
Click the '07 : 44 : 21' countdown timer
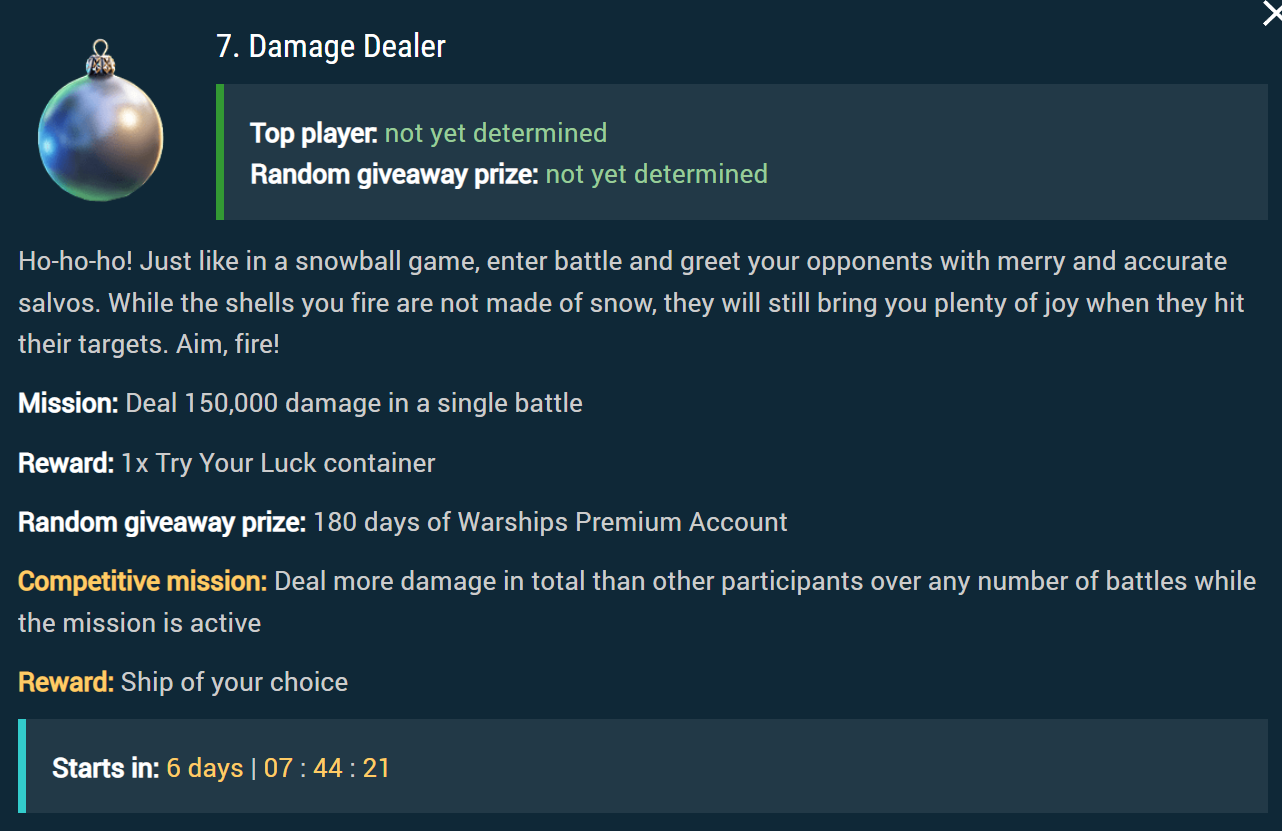327,768
